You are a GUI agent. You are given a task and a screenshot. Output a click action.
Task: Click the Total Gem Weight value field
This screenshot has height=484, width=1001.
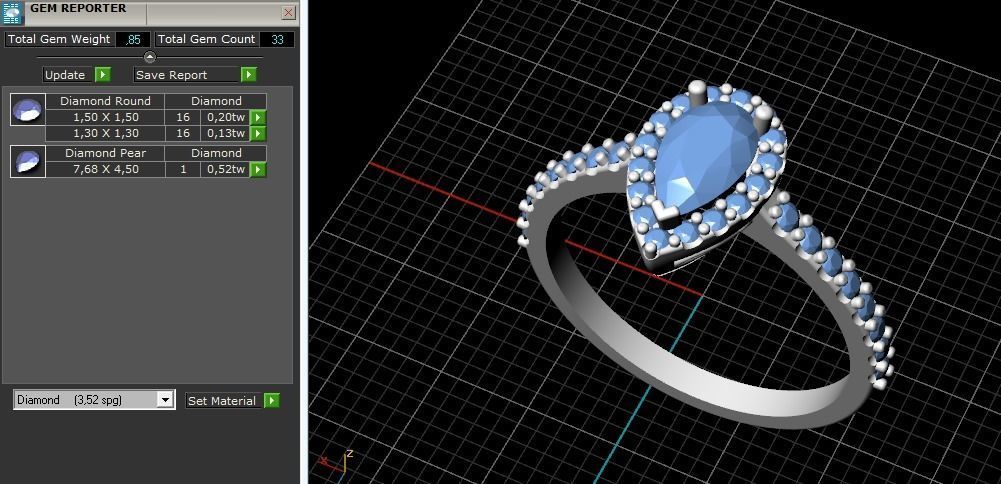[133, 40]
